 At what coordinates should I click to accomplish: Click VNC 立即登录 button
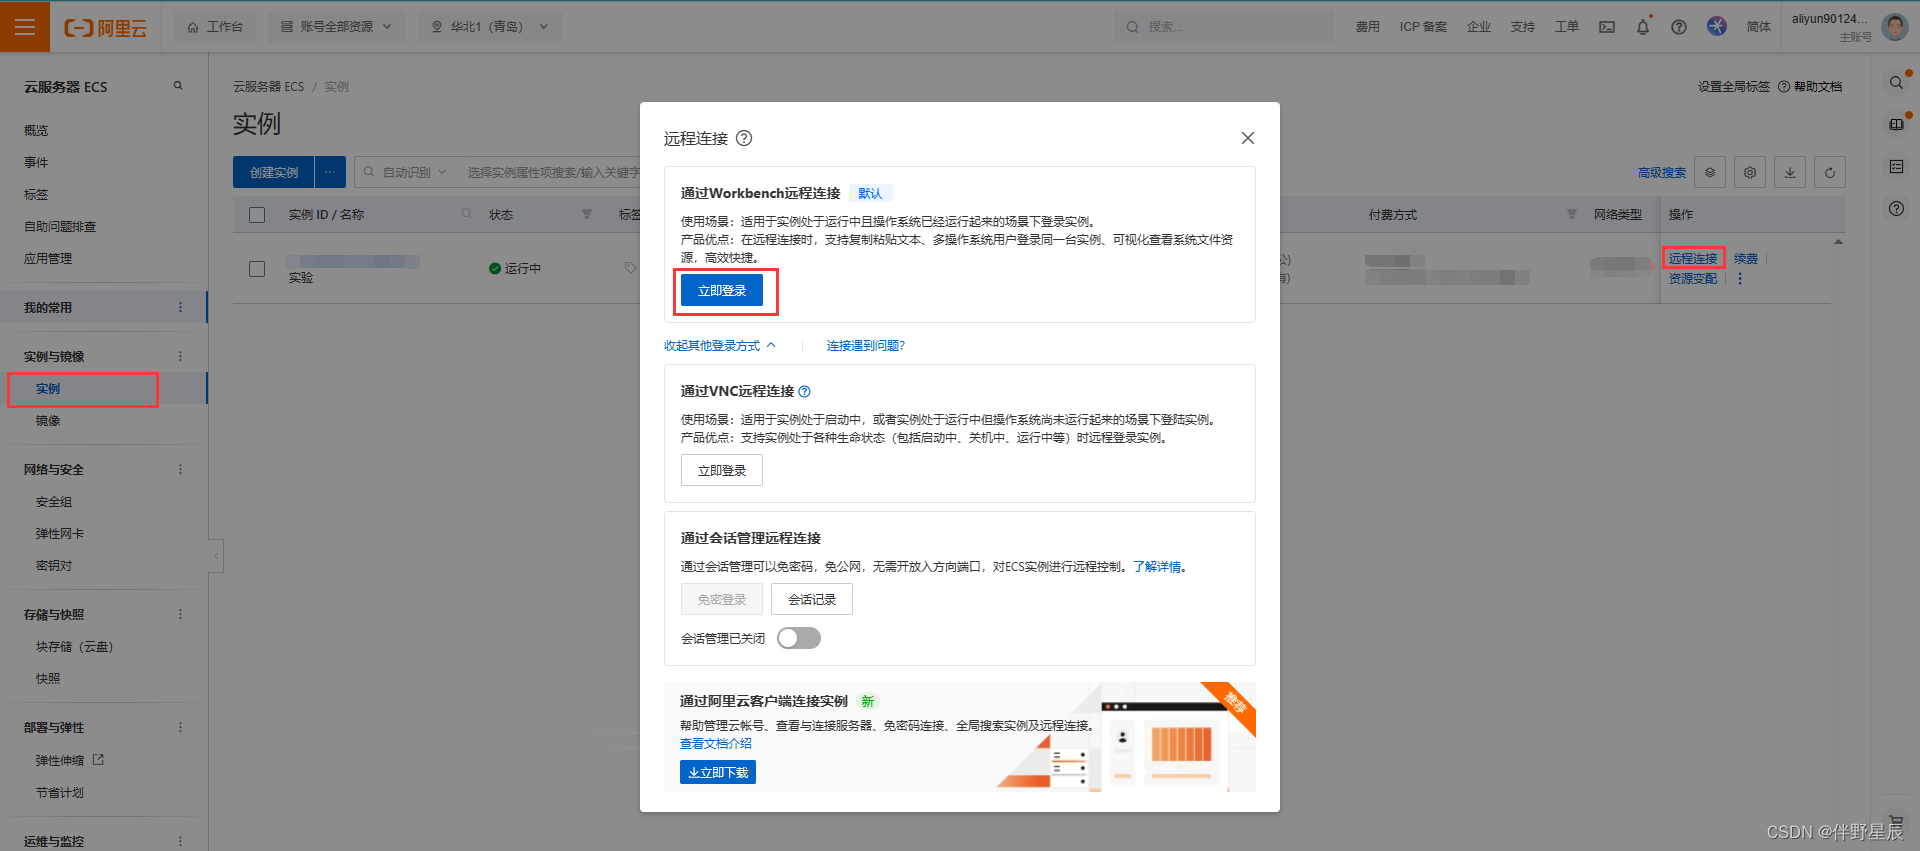pos(722,470)
